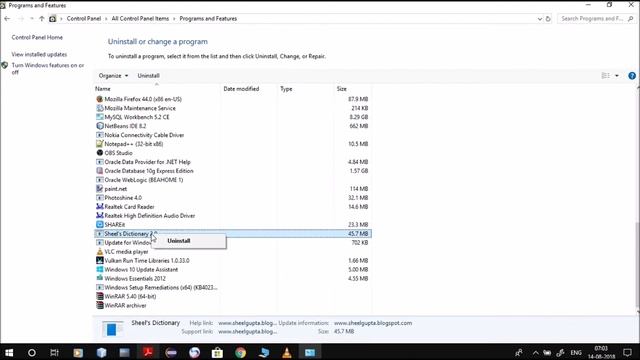Navigate to Control Panel breadcrumb
Screen dimensions: 640x360
(x=84, y=19)
